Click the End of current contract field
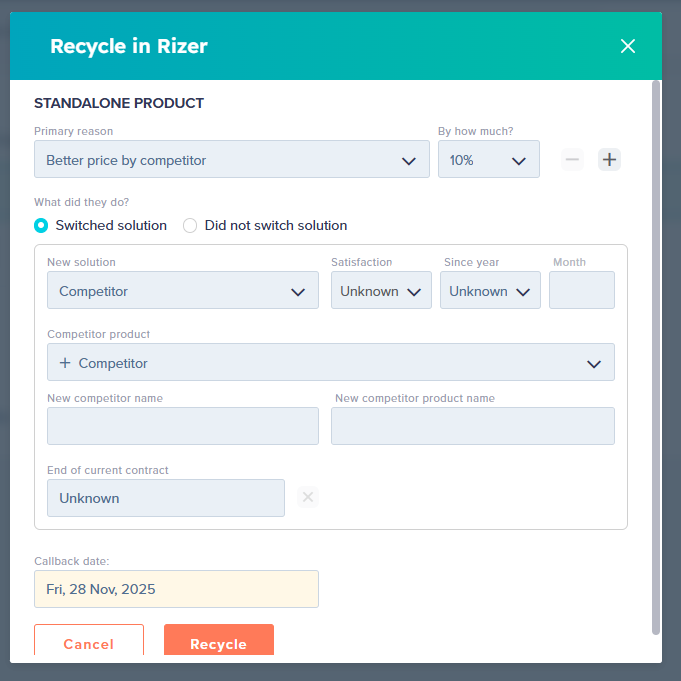This screenshot has width=681, height=681. pyautogui.click(x=165, y=498)
